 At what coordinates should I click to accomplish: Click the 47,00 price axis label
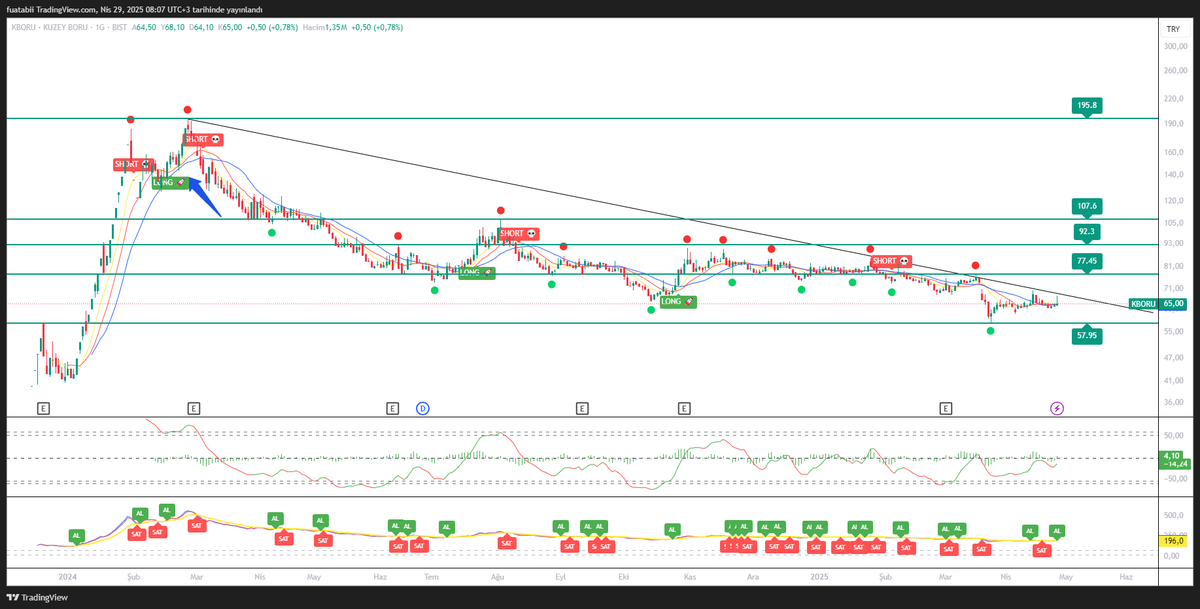point(1175,356)
